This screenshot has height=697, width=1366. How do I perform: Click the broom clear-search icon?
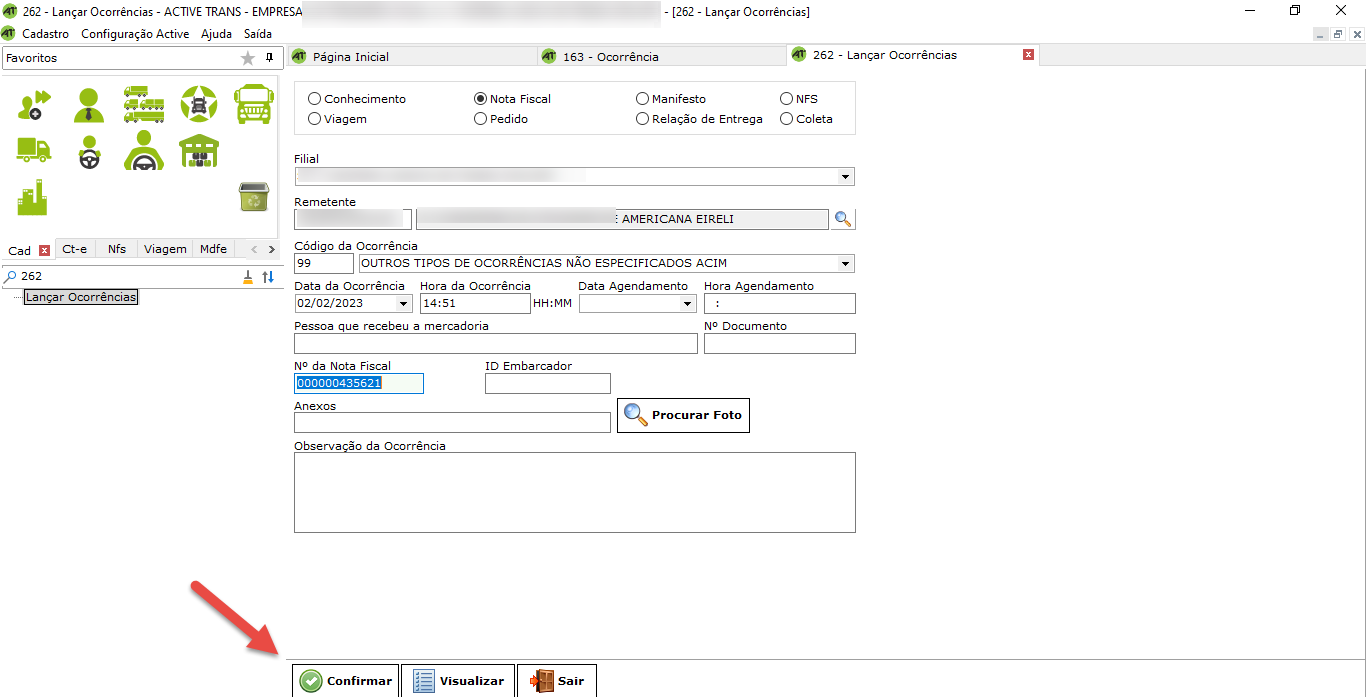tap(248, 277)
